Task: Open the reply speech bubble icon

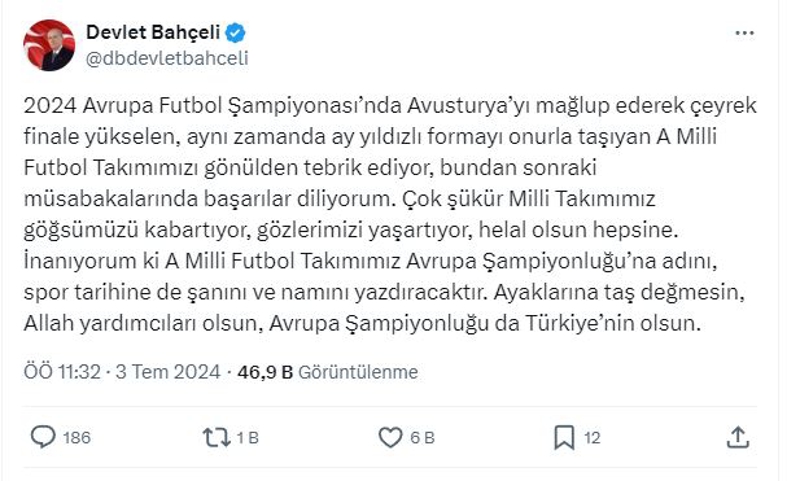Action: (x=44, y=437)
